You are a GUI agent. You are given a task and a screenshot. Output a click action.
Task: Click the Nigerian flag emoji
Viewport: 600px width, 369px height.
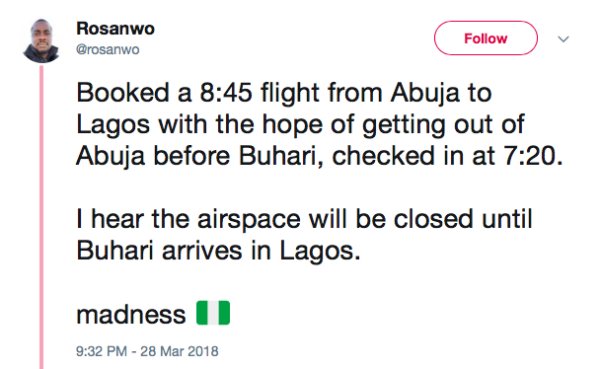click(213, 313)
